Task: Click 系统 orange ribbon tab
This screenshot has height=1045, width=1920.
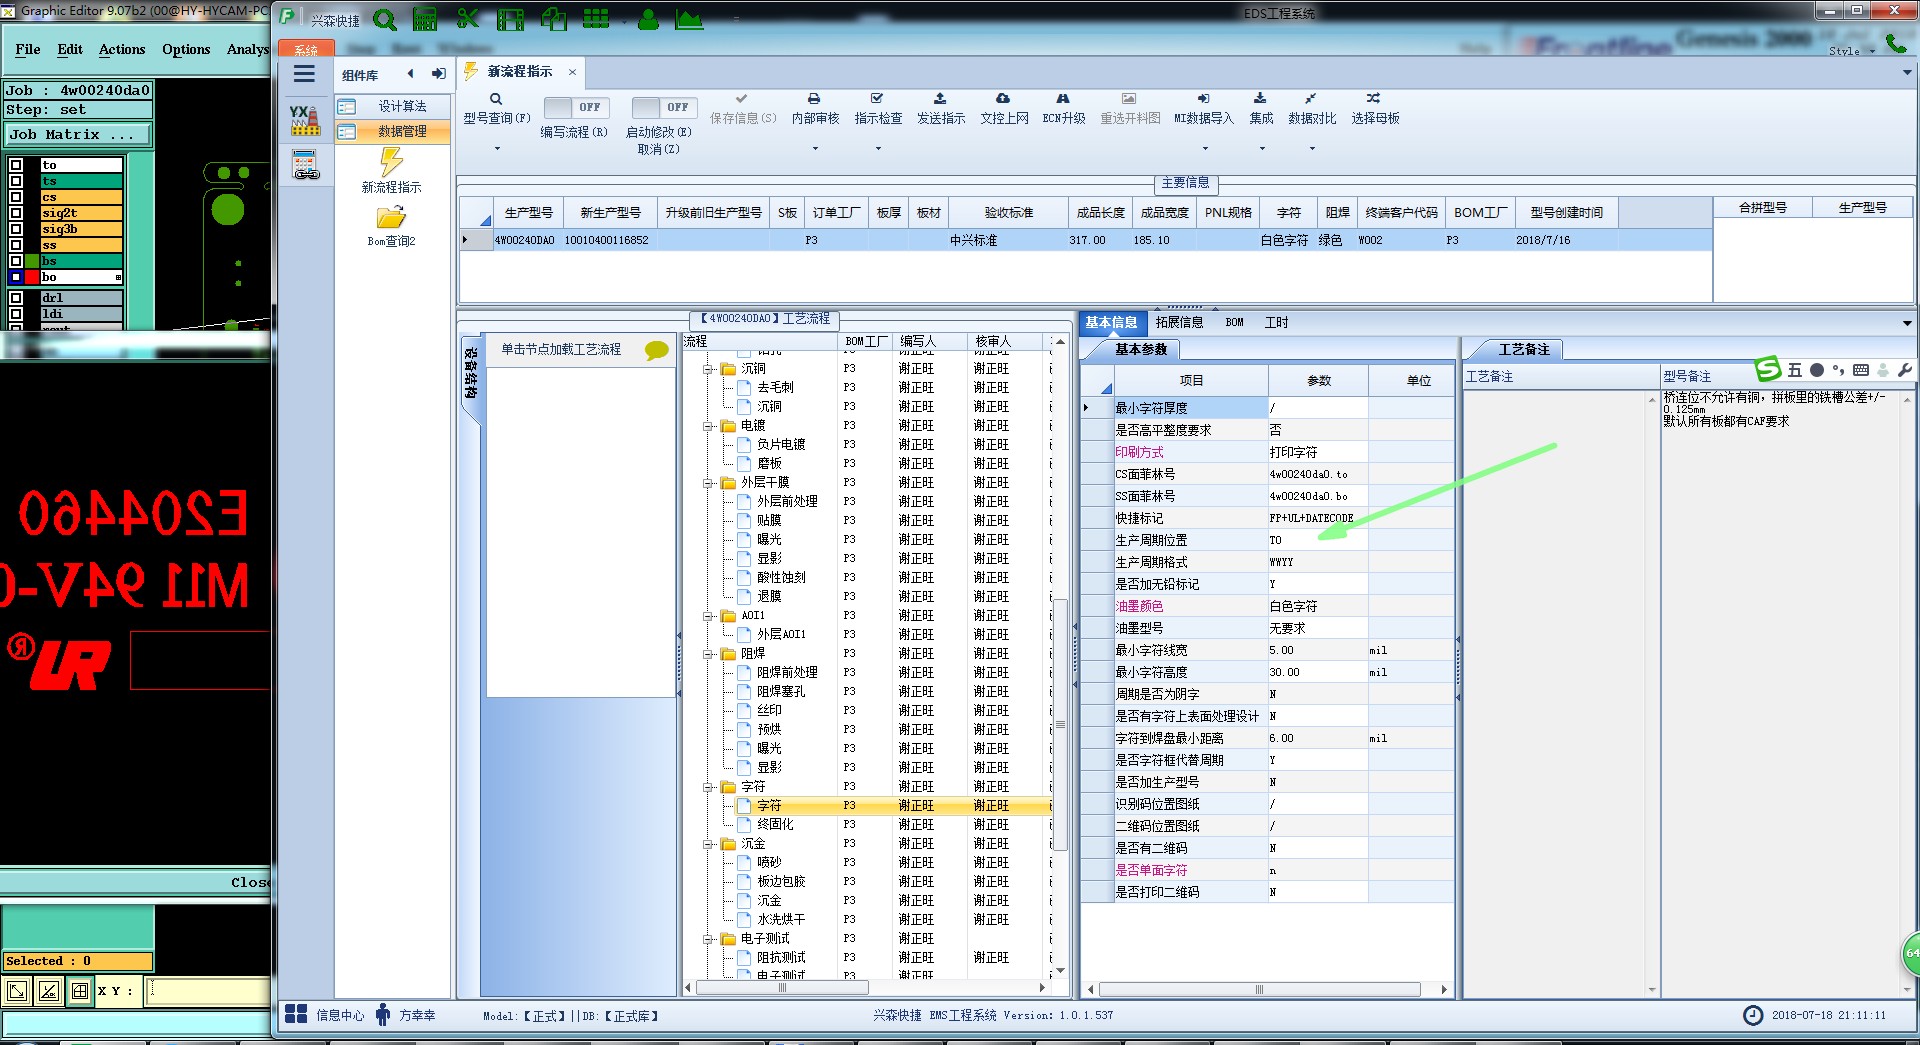Action: pyautogui.click(x=306, y=50)
